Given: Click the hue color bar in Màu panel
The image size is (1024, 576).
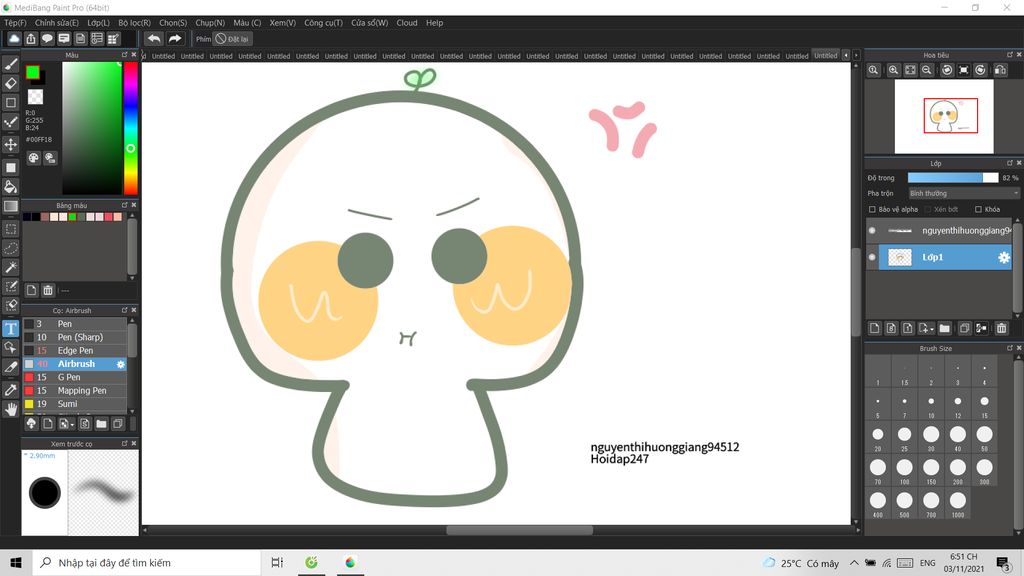Looking at the screenshot, I should [x=131, y=129].
